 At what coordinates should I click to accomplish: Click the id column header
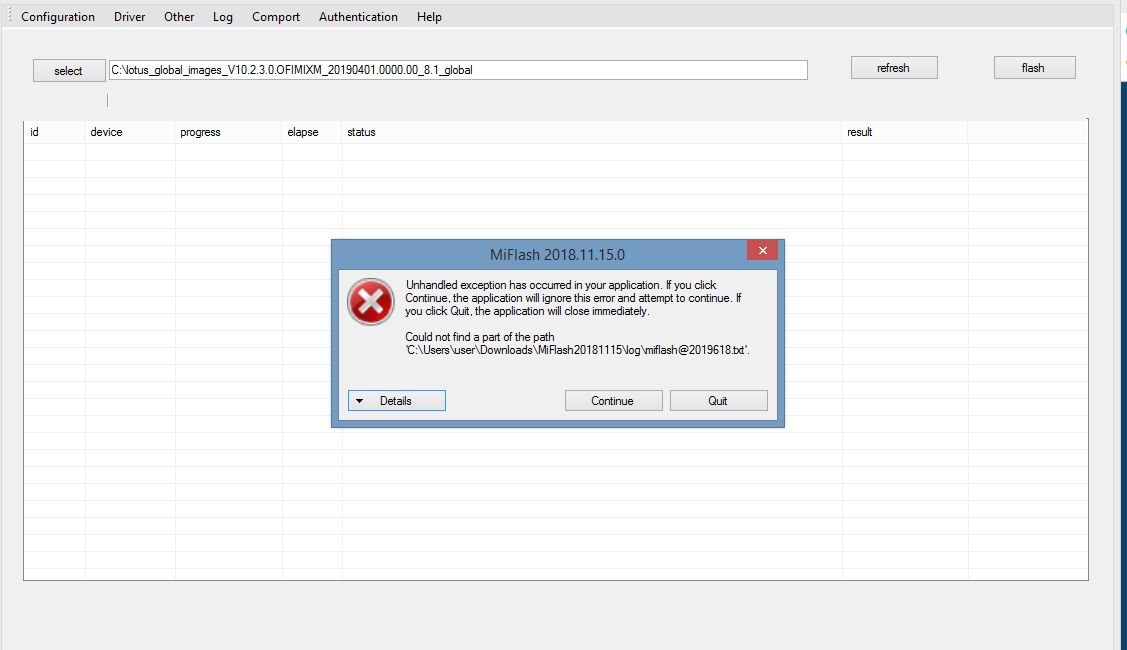click(x=55, y=132)
